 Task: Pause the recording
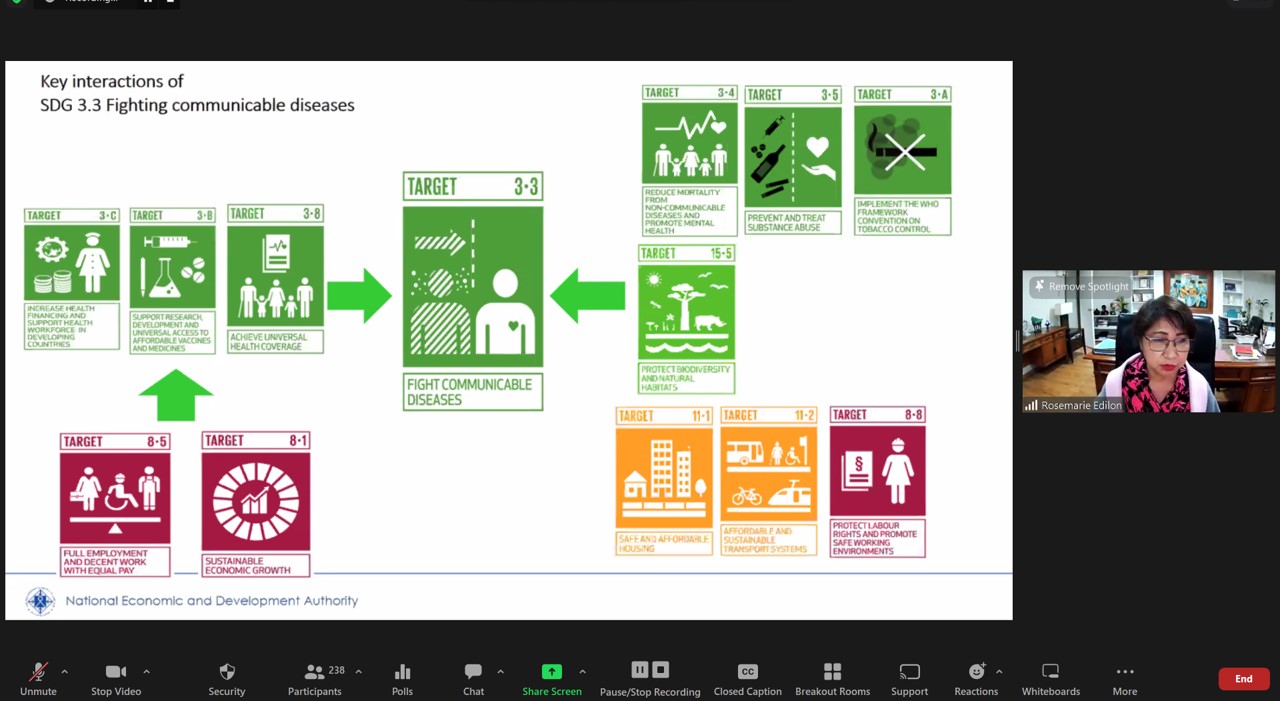click(639, 670)
